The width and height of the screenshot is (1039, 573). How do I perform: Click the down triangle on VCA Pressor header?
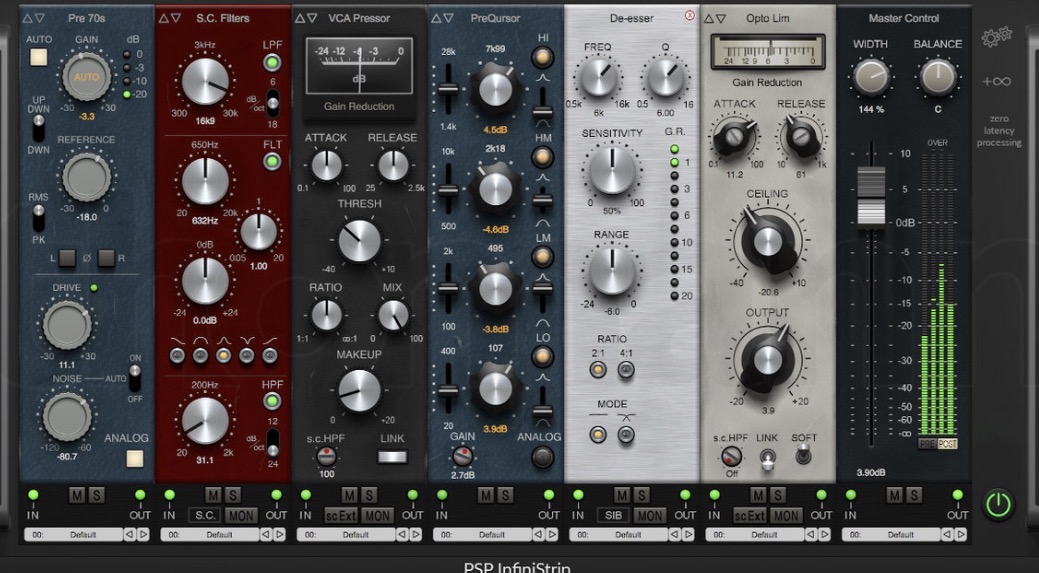(312, 18)
